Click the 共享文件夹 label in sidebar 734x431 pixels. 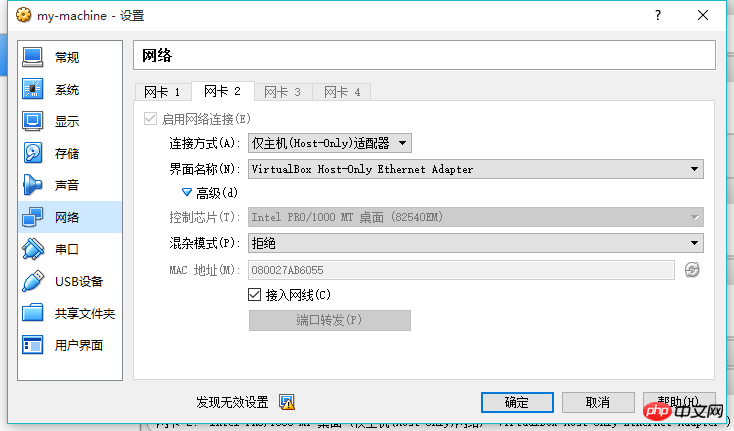[x=85, y=313]
